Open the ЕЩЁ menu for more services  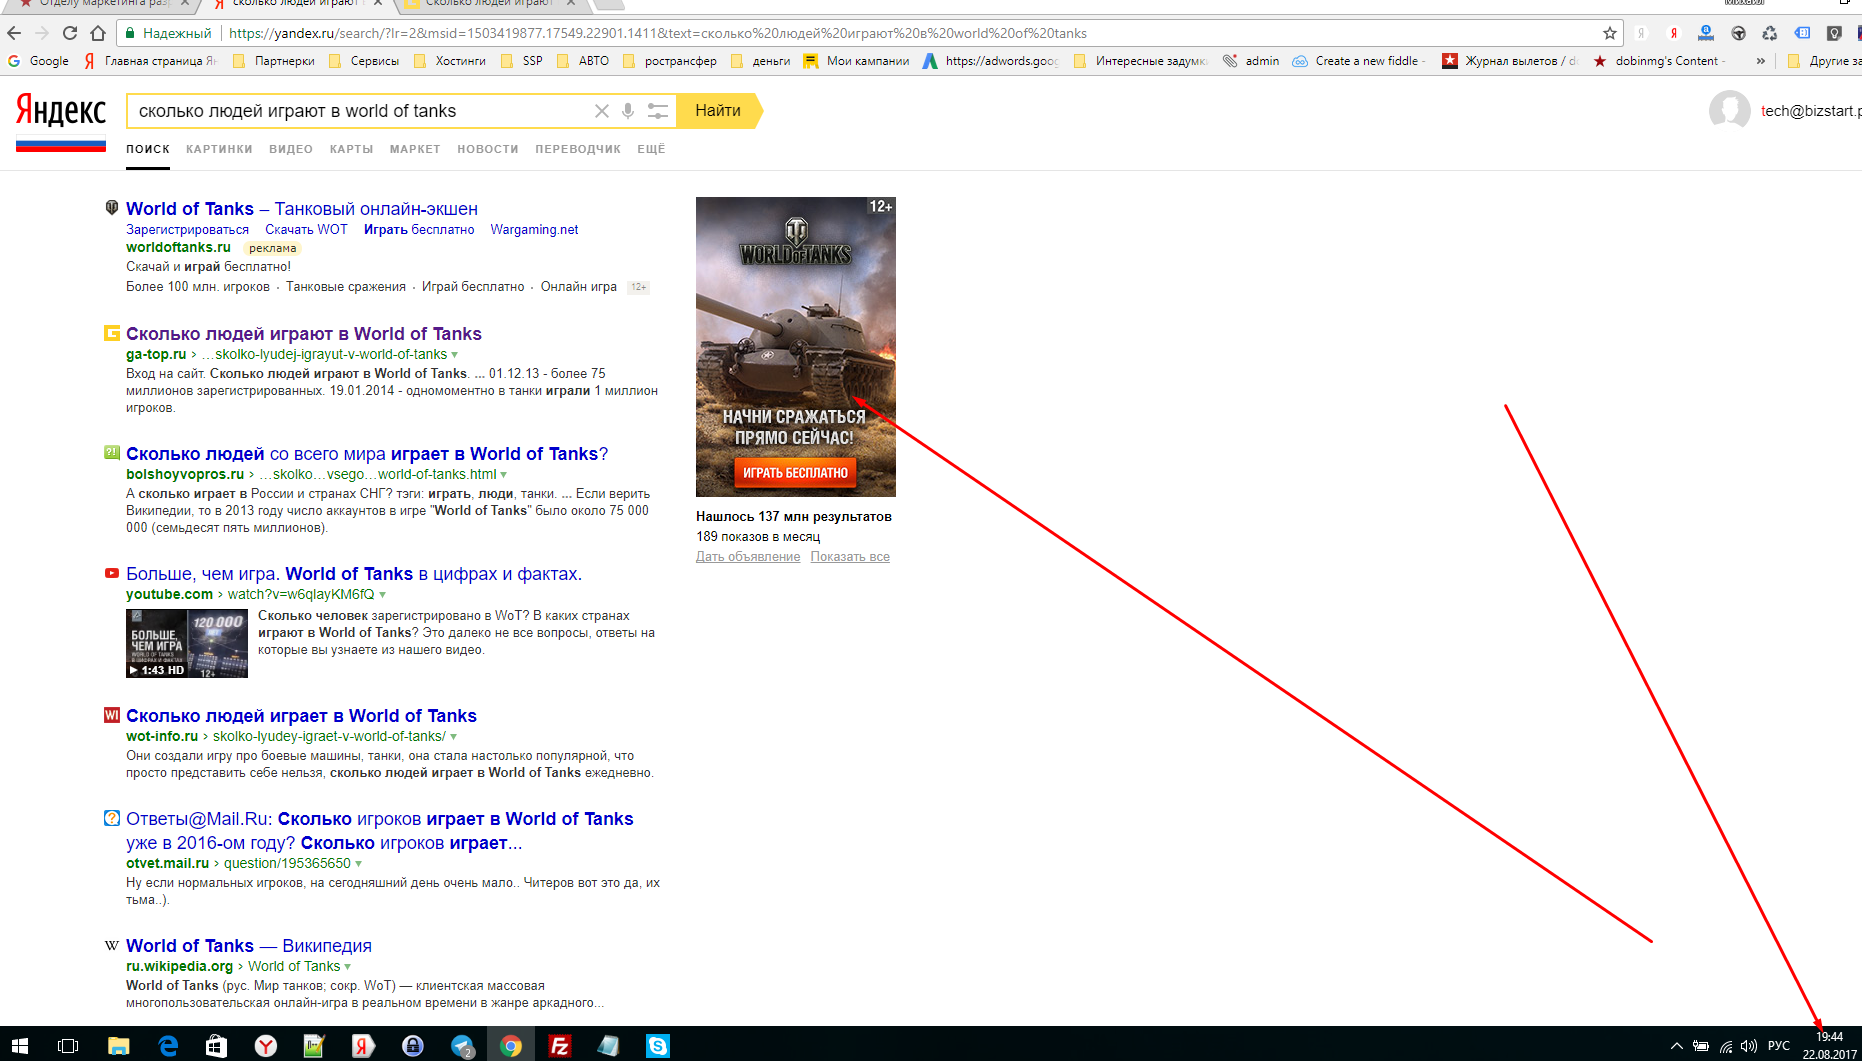point(651,149)
